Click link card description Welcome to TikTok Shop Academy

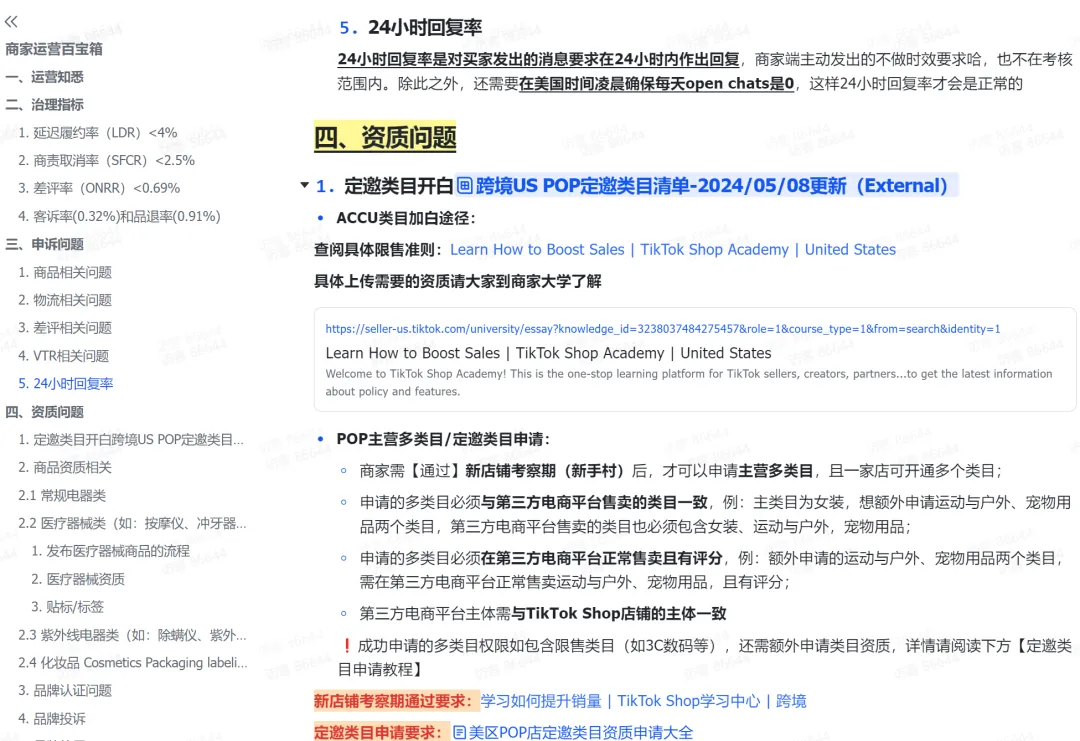click(689, 382)
